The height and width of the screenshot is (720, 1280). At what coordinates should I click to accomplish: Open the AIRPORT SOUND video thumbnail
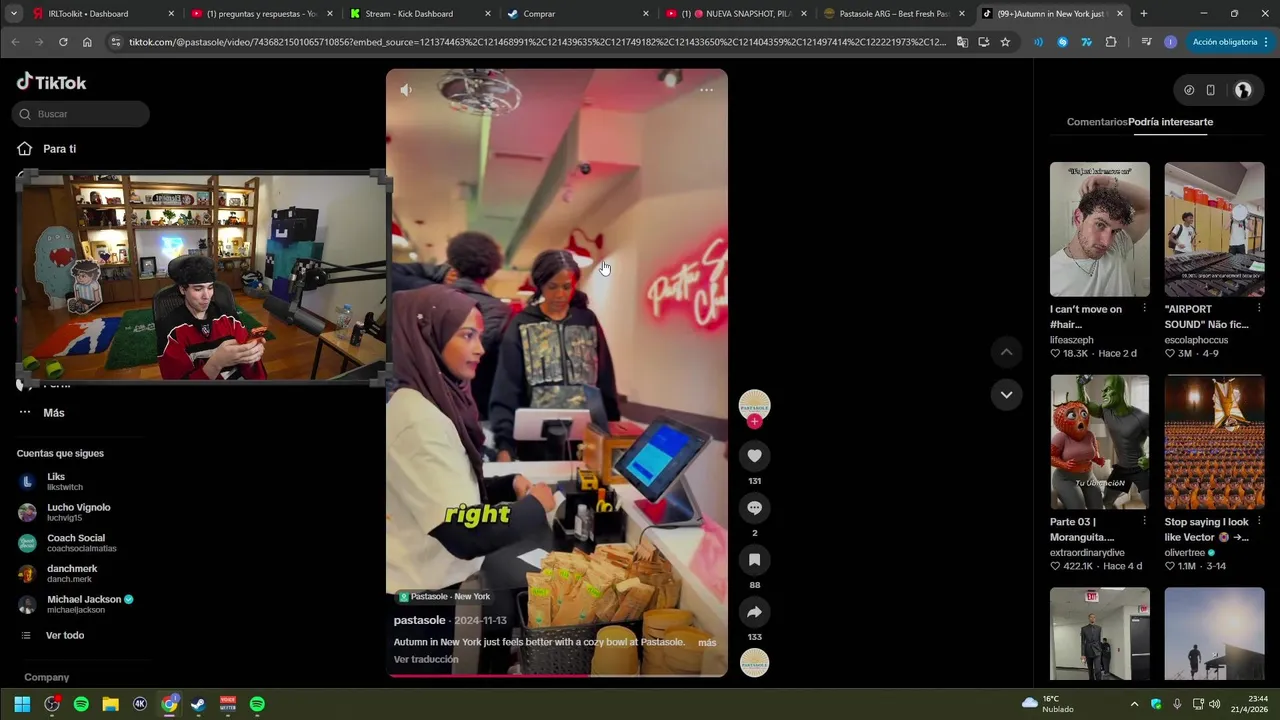1214,229
